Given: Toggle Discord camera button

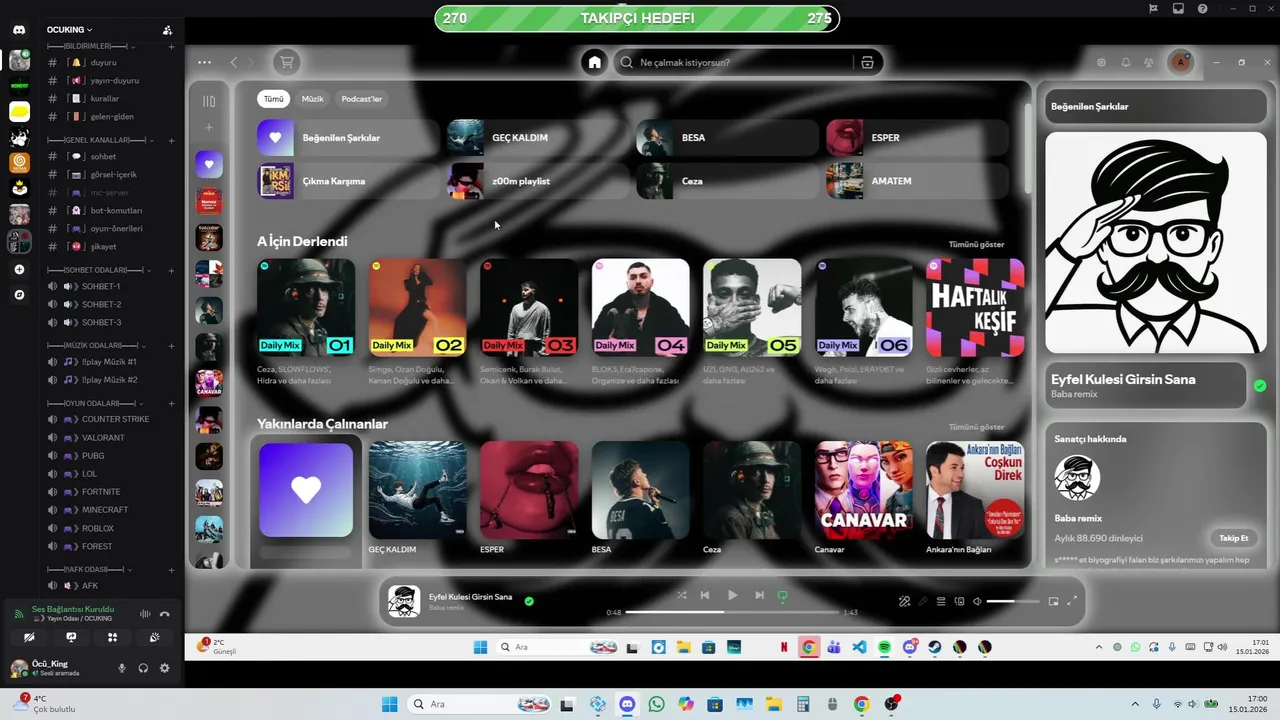Looking at the screenshot, I should click(29, 637).
